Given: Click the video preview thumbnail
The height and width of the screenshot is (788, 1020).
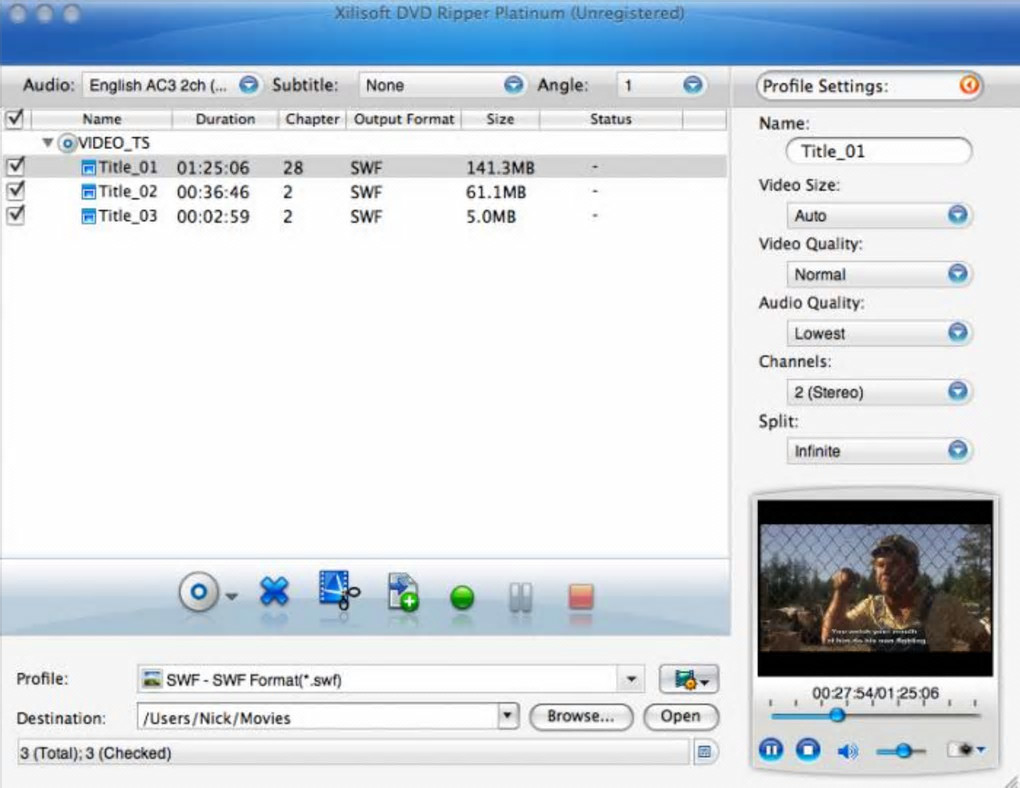Looking at the screenshot, I should [875, 588].
